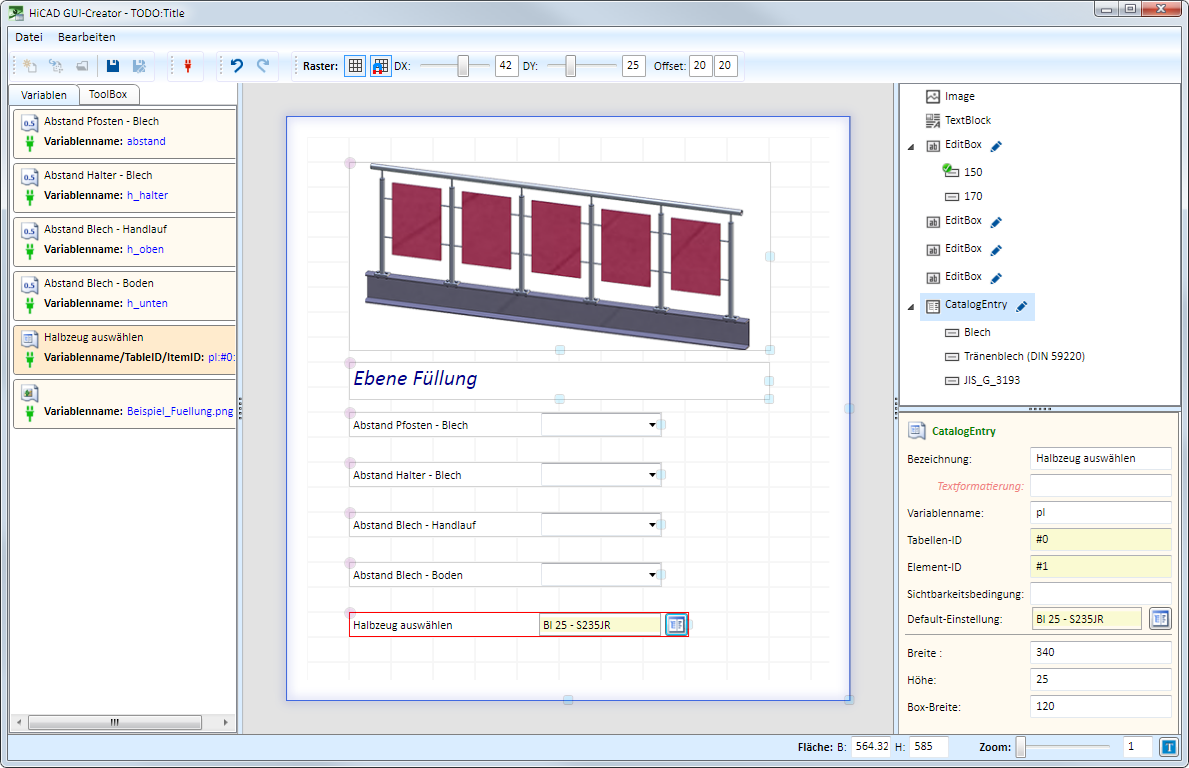Click the red plug connect icon
Viewport: 1189px width, 768px height.
[186, 66]
